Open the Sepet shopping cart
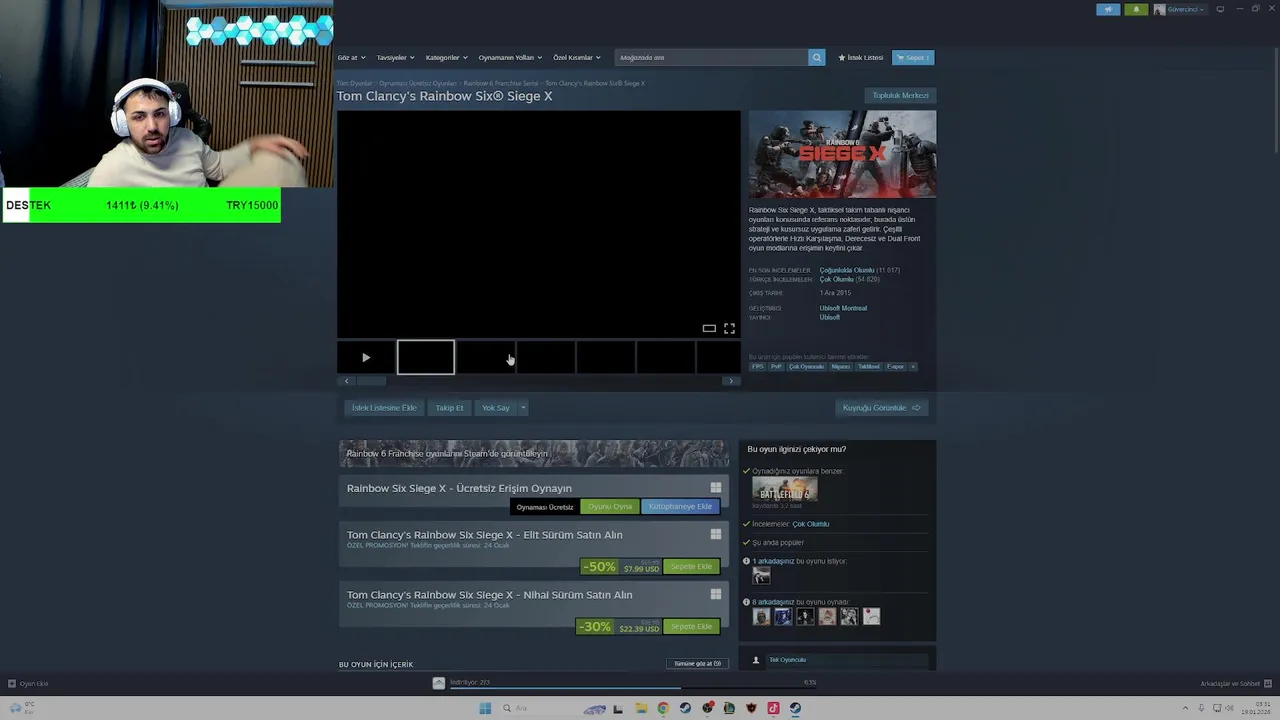This screenshot has width=1280, height=720. [x=913, y=57]
